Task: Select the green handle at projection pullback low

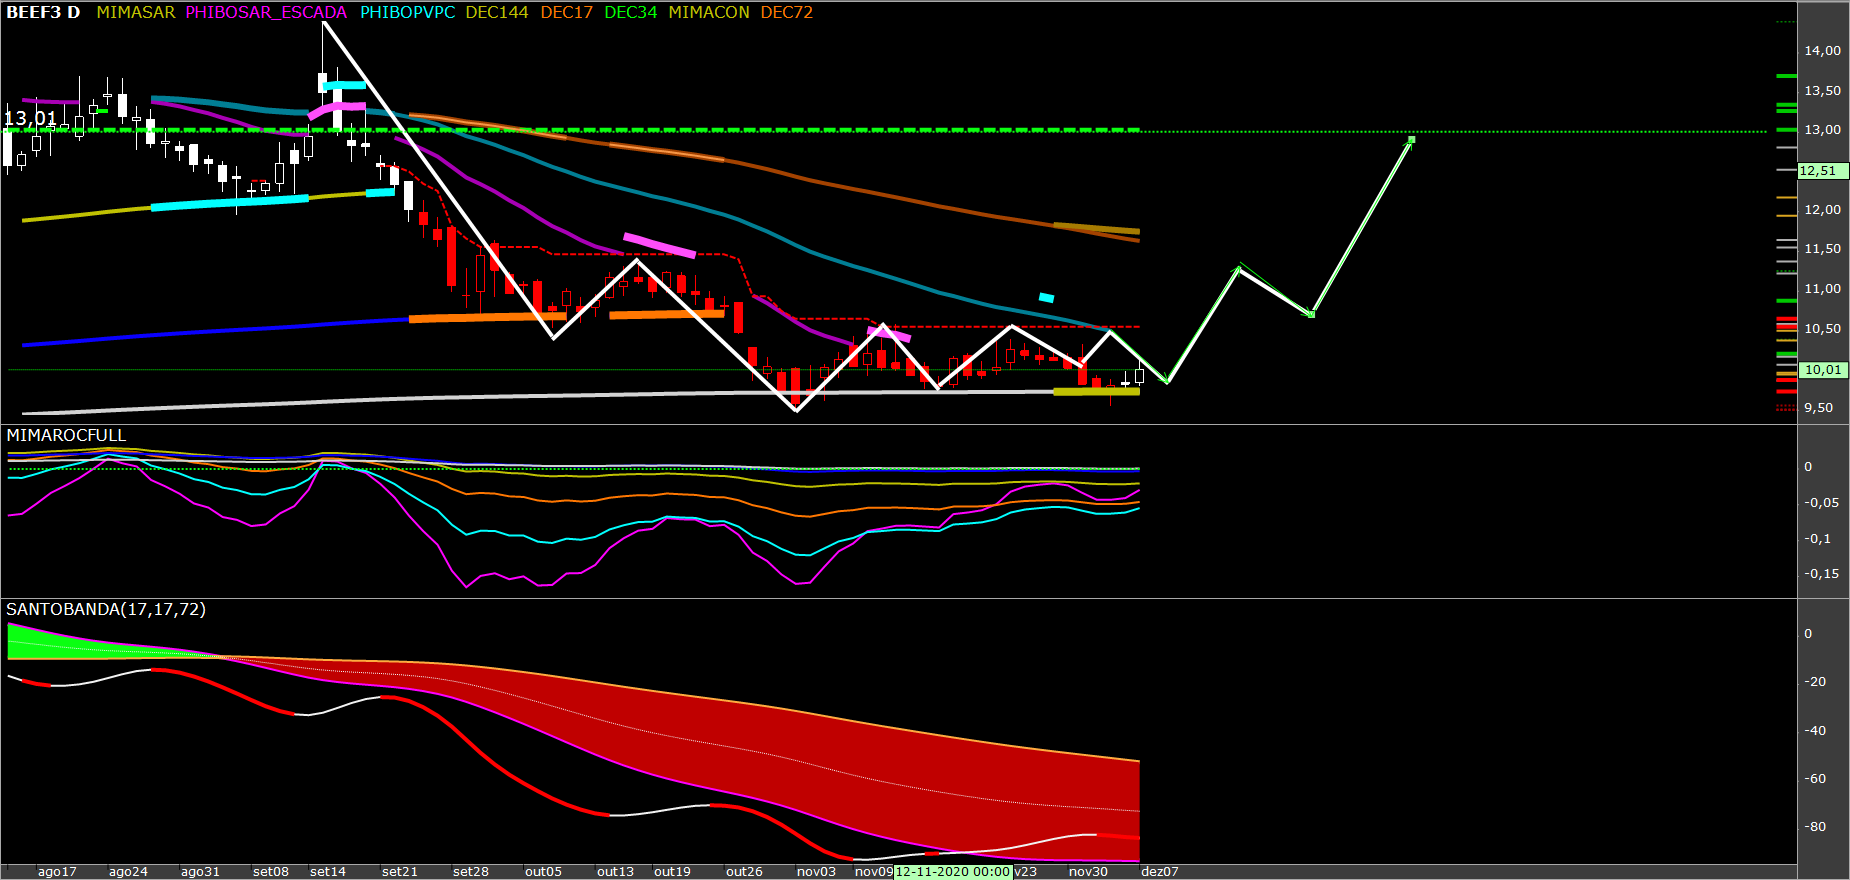Action: click(x=1311, y=314)
